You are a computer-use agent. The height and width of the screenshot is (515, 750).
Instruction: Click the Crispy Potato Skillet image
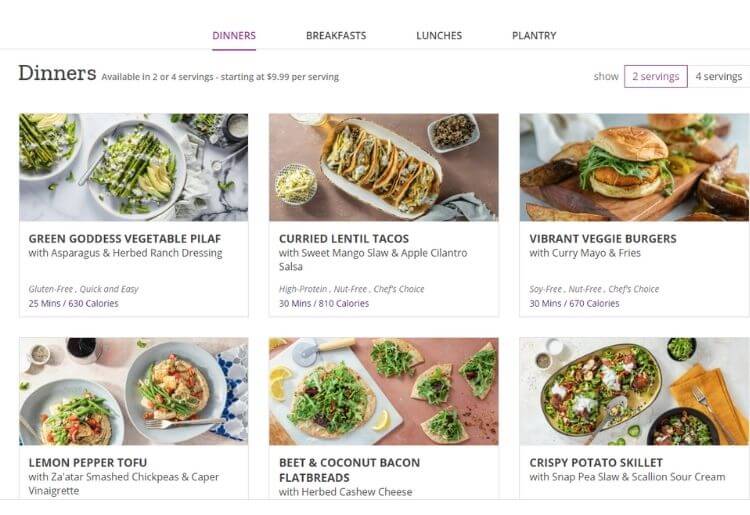pyautogui.click(x=634, y=391)
